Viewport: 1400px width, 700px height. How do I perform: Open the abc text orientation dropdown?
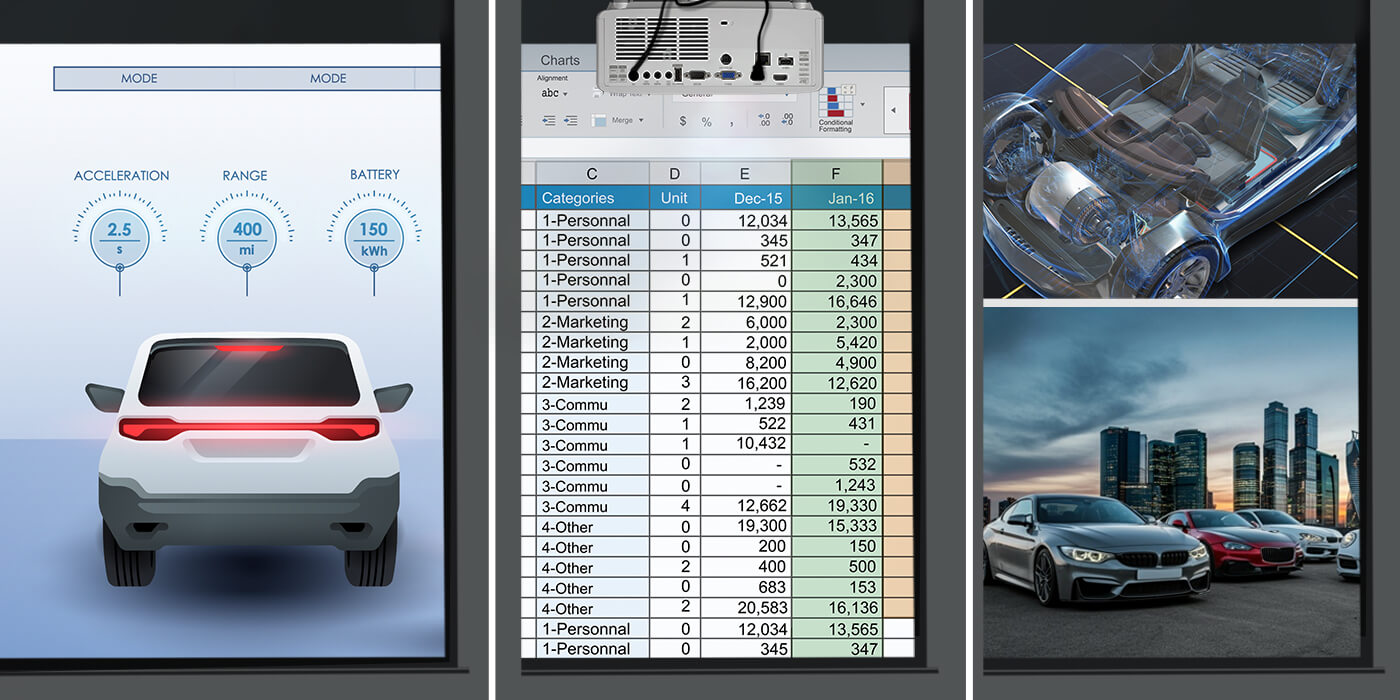564,93
